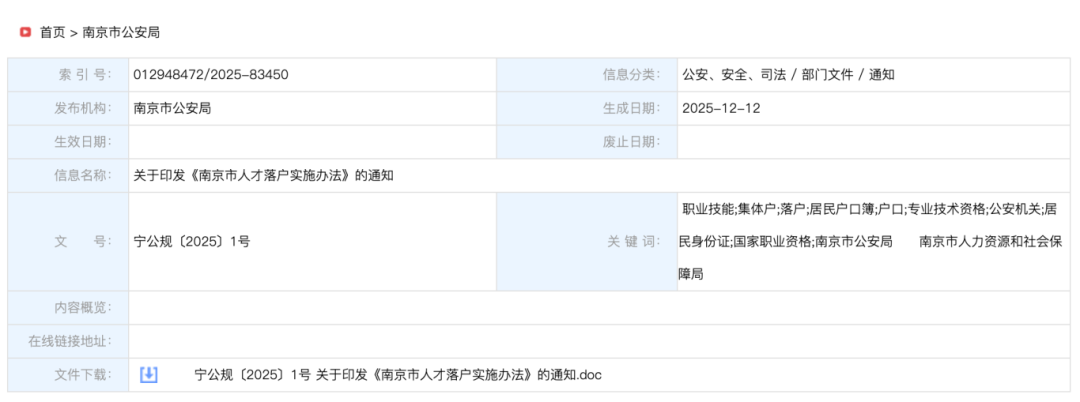Click index number 012948472/2025-83450

211,75
